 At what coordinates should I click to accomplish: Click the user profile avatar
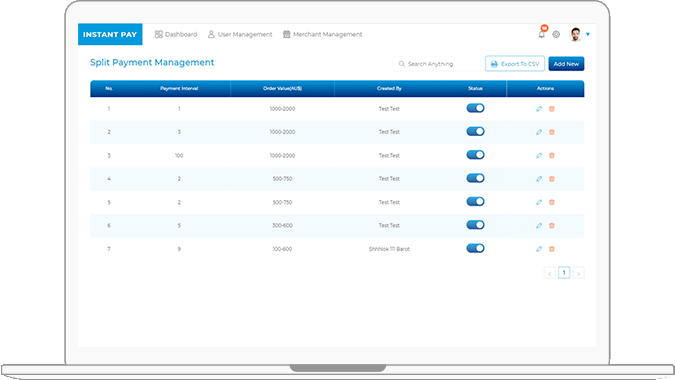[576, 34]
